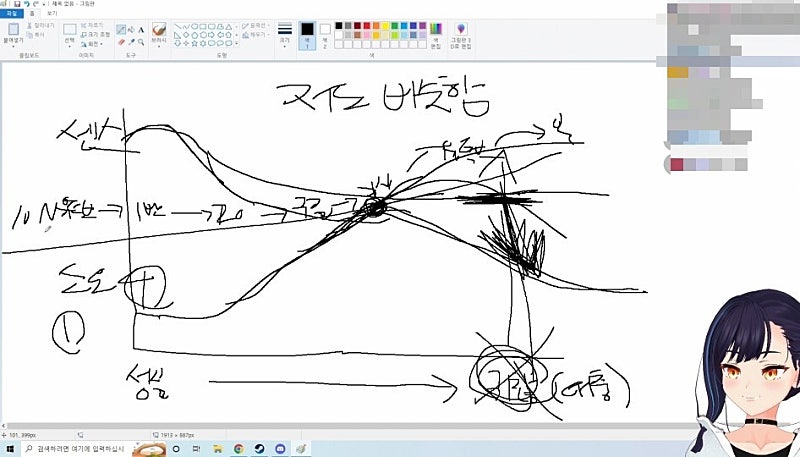
Task: Switch to the View (보기) ribbon tab
Action: pyautogui.click(x=52, y=13)
